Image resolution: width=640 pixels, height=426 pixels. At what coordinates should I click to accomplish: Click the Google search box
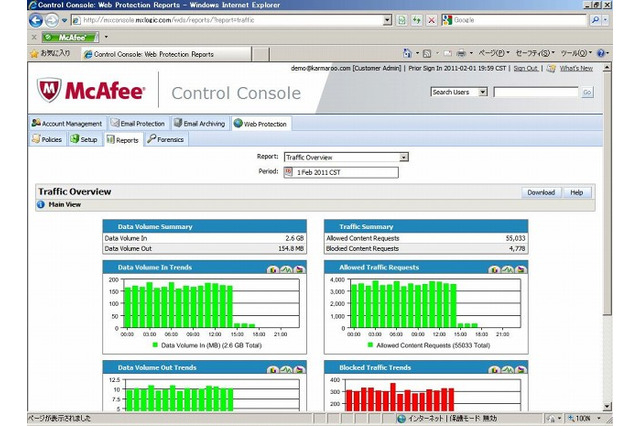coord(519,20)
